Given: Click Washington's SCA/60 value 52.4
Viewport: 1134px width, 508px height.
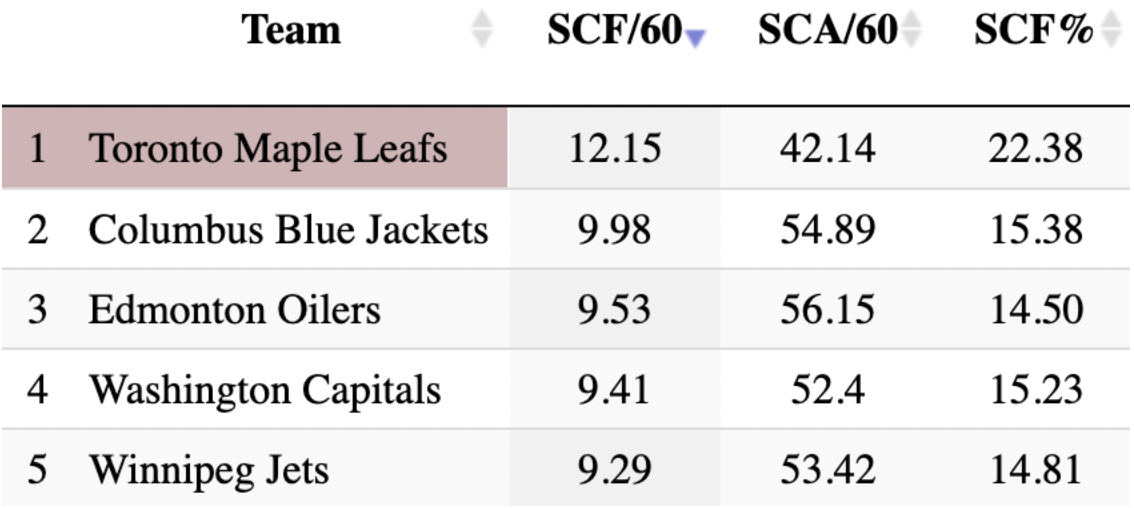Looking at the screenshot, I should [x=827, y=390].
